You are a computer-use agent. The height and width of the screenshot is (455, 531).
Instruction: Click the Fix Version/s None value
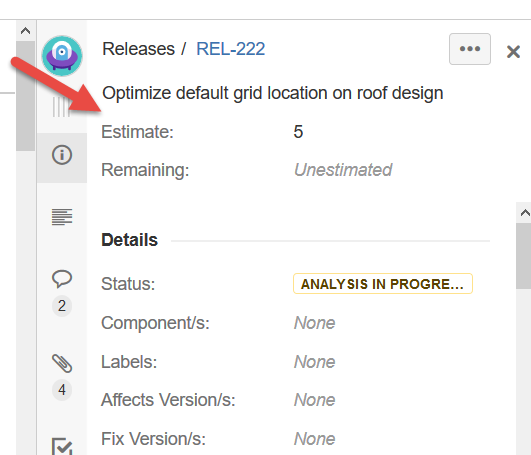(x=315, y=439)
